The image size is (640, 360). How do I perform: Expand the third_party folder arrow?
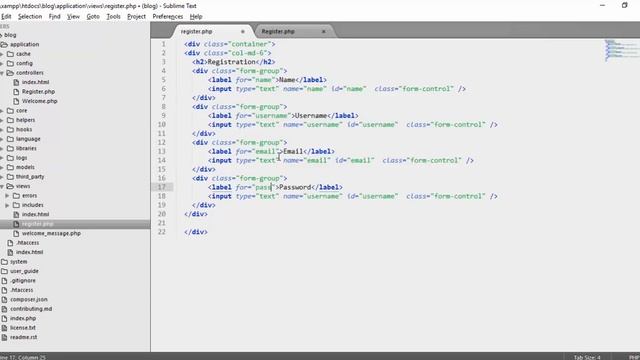coord(2,177)
